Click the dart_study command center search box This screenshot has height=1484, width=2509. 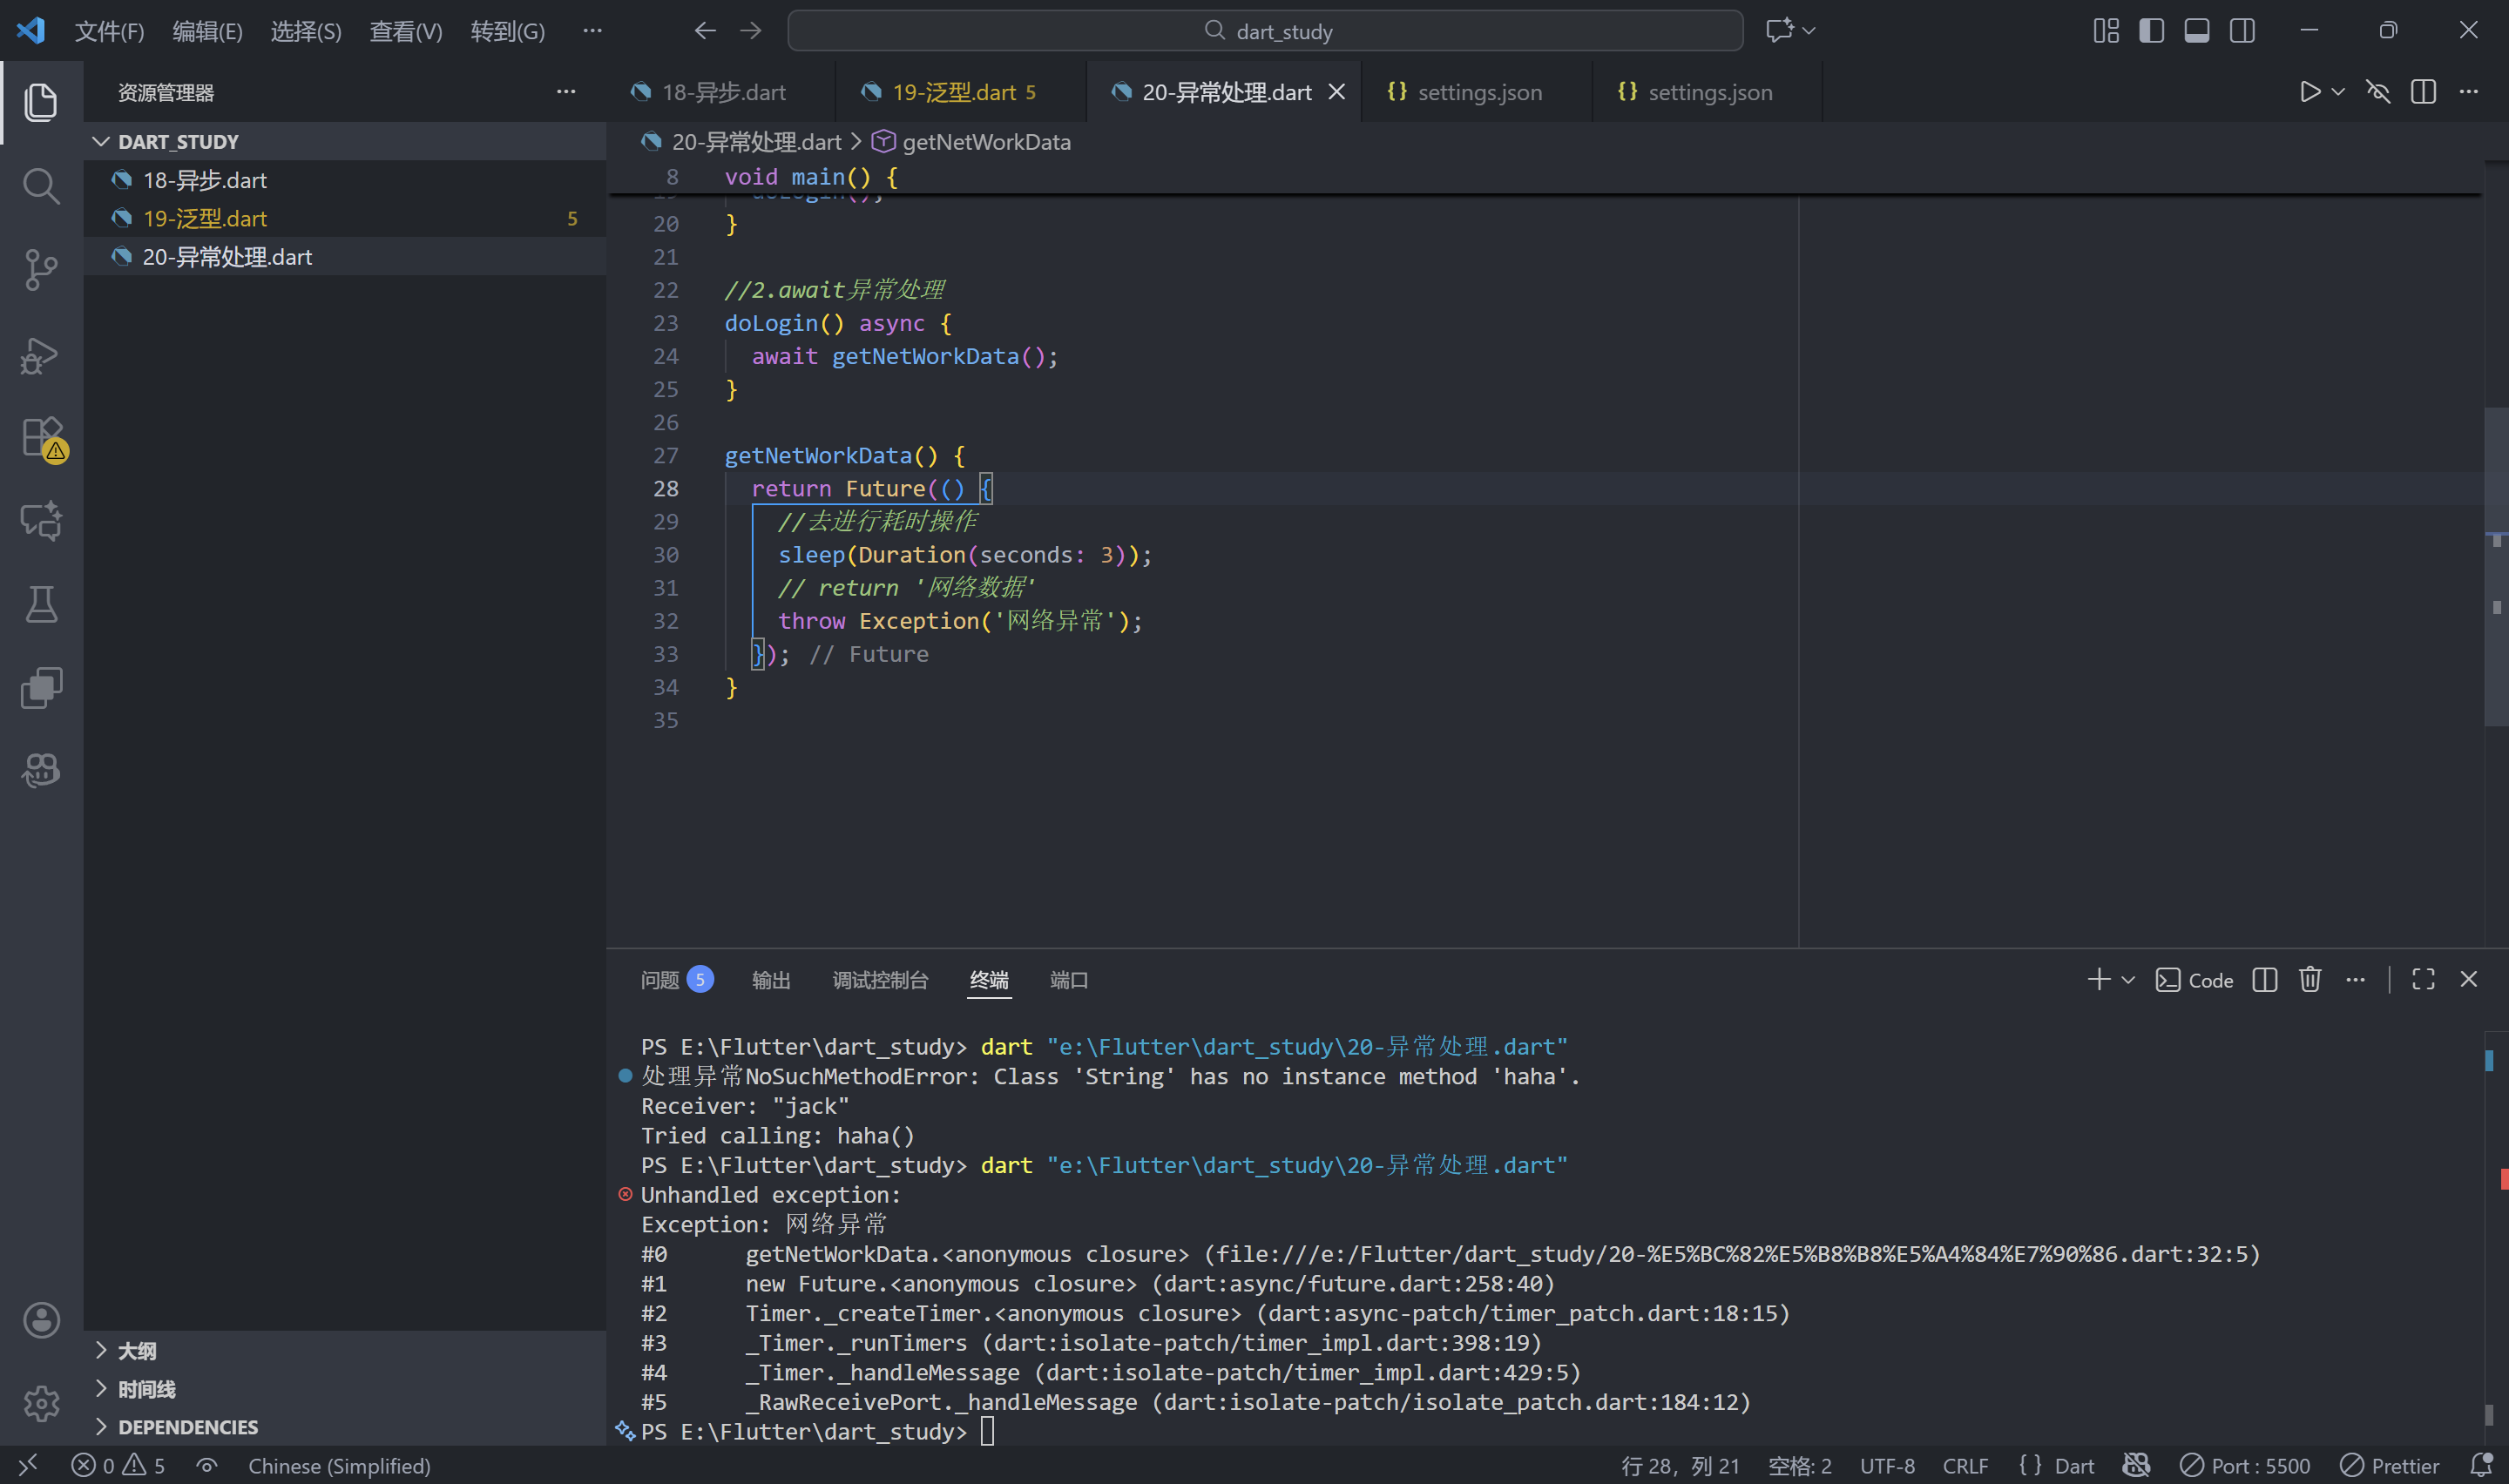(1265, 31)
